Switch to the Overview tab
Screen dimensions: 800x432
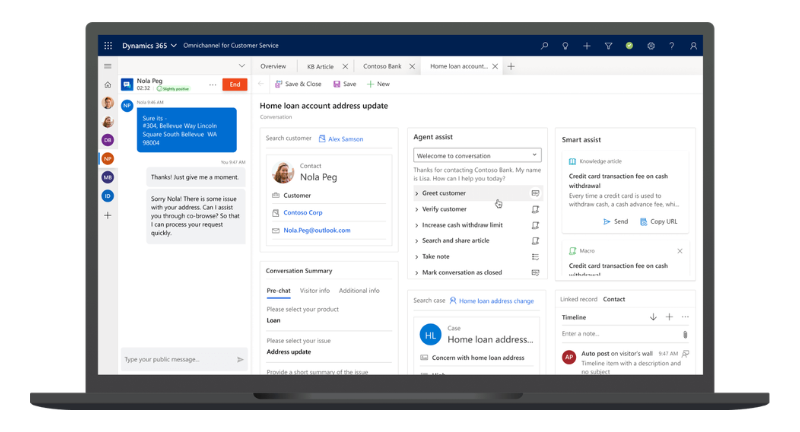(x=273, y=66)
